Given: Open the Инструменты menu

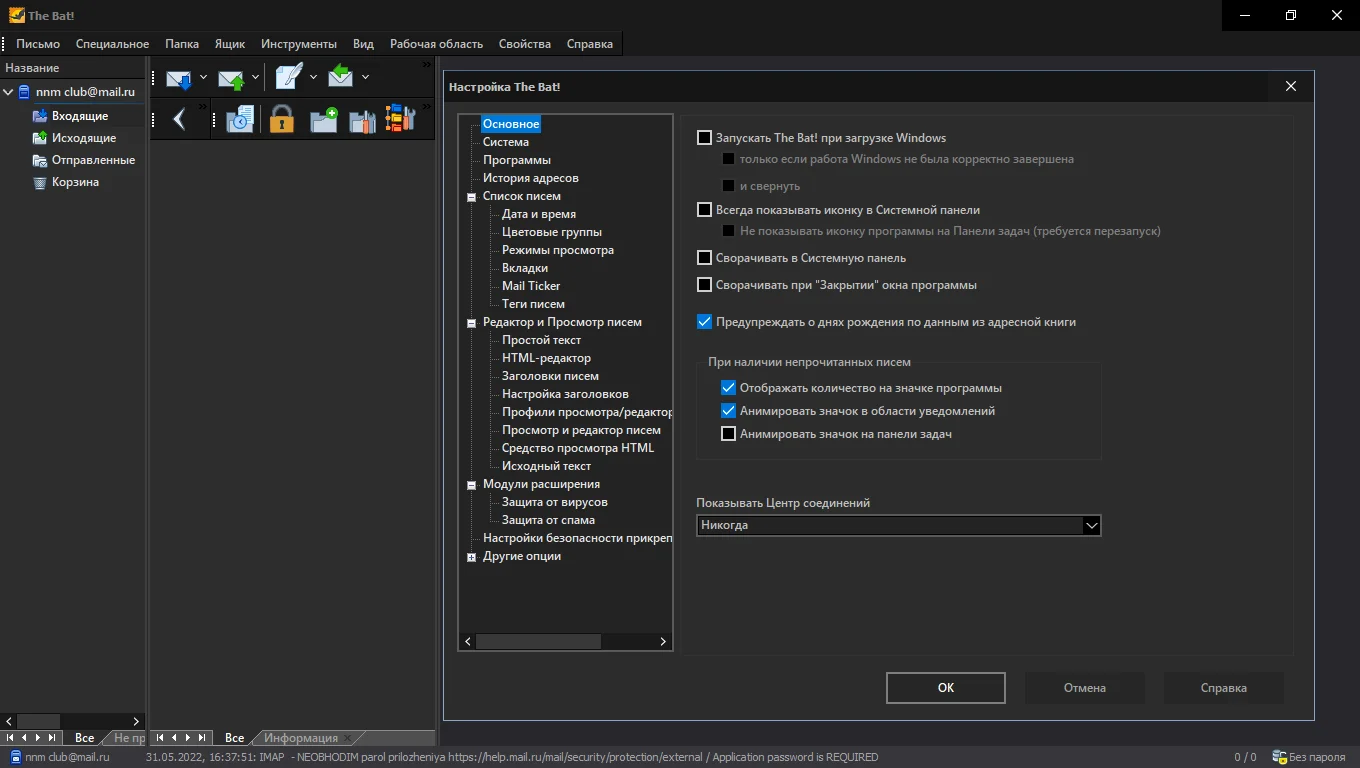Looking at the screenshot, I should [x=299, y=44].
